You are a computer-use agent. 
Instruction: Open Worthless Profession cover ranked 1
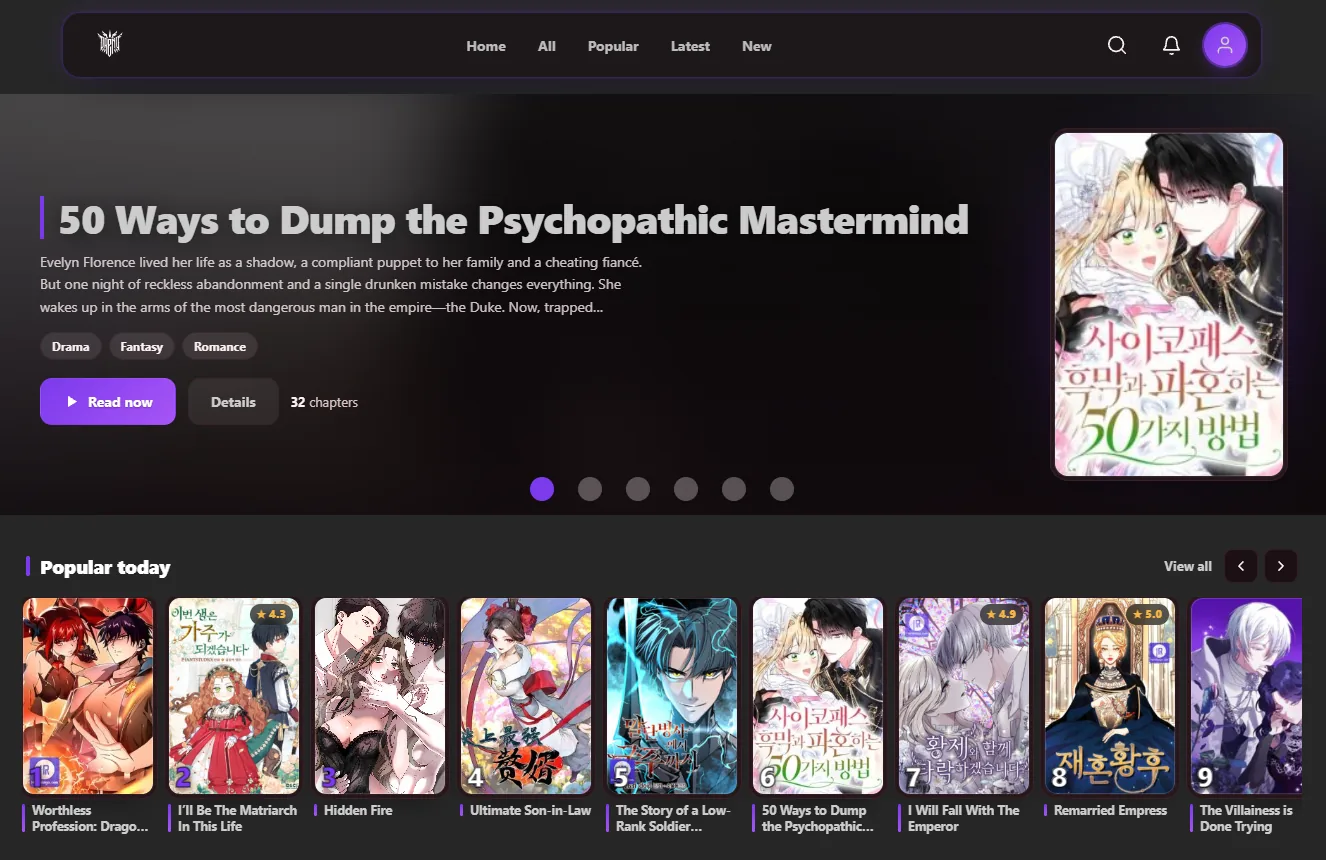click(88, 696)
